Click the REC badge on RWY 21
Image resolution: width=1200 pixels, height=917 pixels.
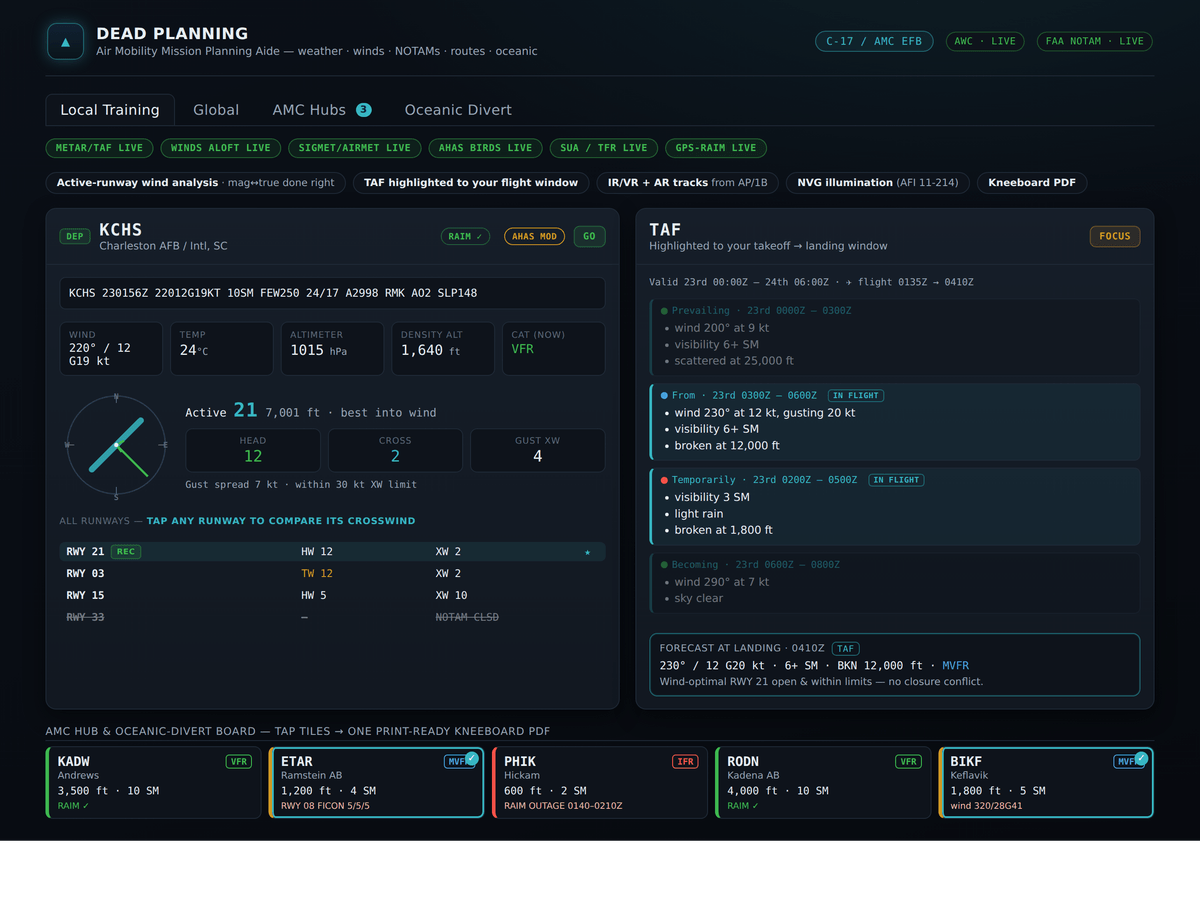126,552
